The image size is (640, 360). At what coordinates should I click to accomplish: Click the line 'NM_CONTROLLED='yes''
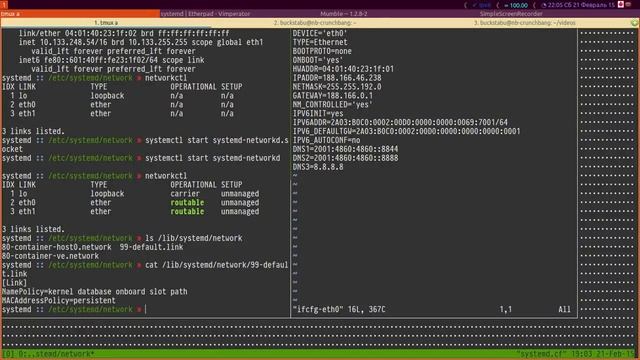coord(332,104)
